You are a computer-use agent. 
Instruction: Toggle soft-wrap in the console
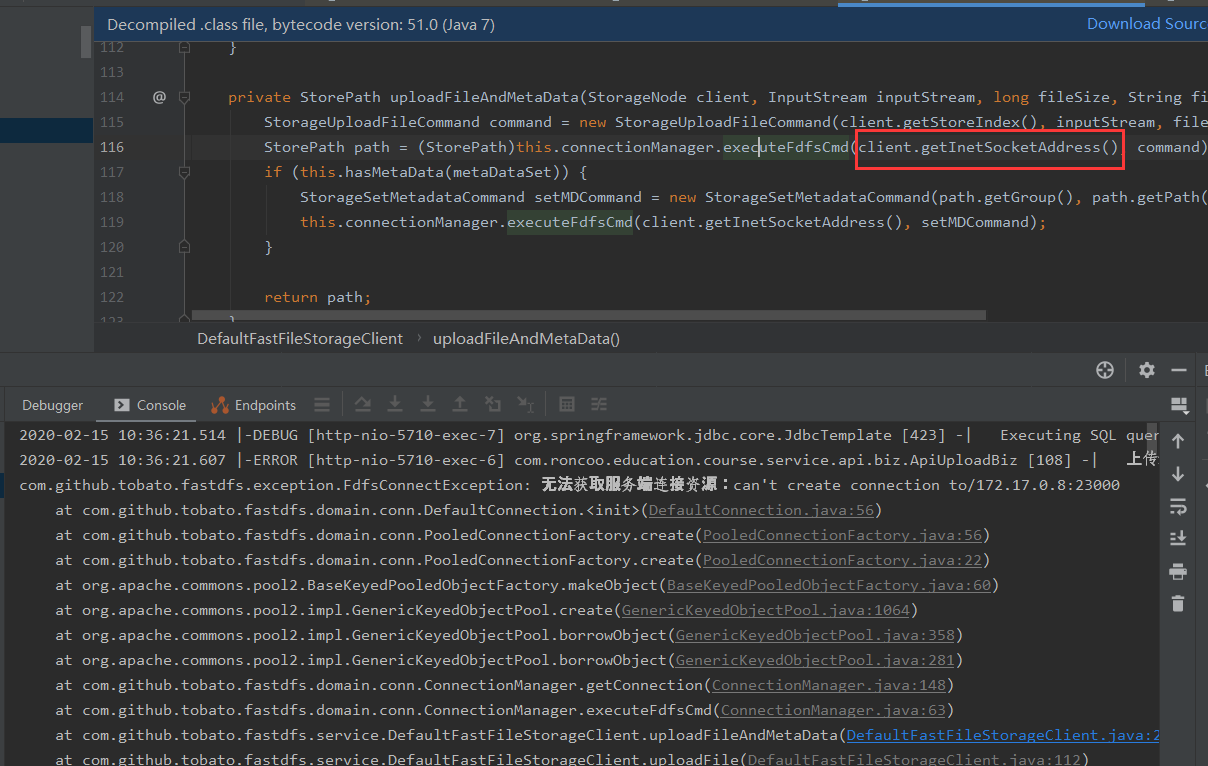click(1178, 506)
